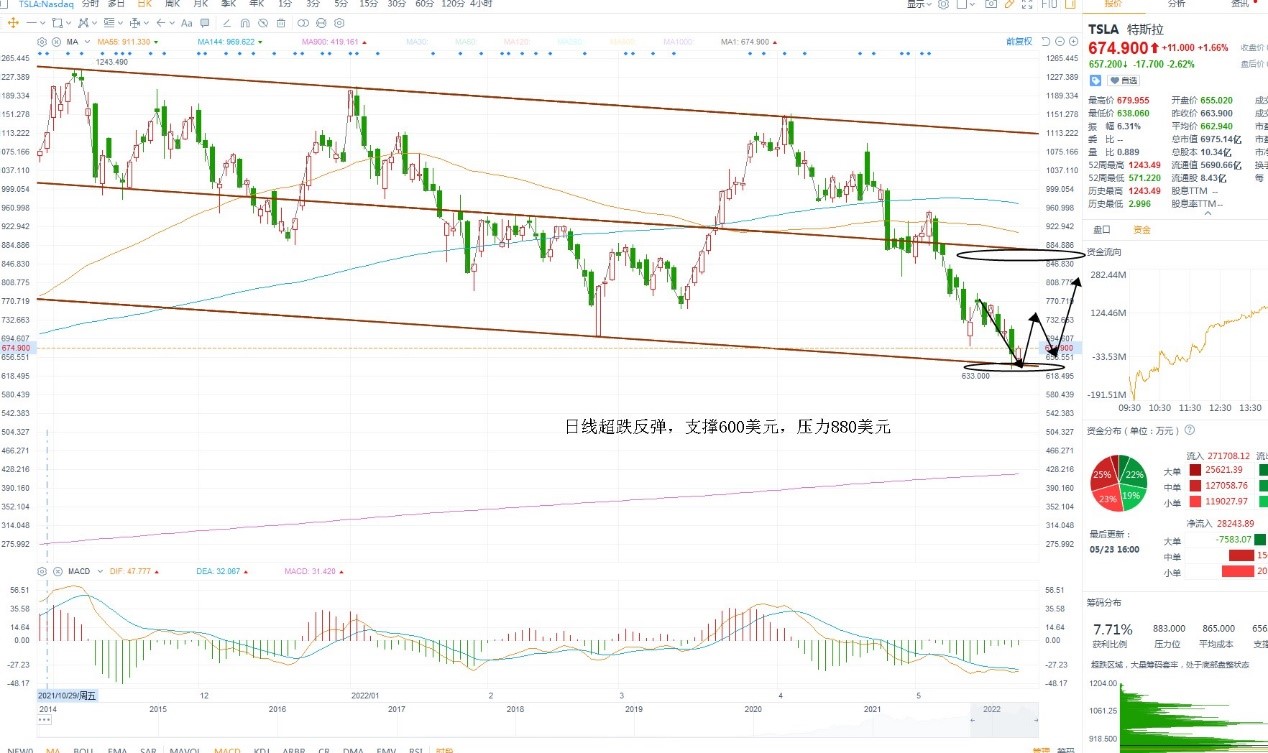Screen dimensions: 1268x753
Task: Switch to 周K weekly candlestick tab
Action: (x=172, y=4)
